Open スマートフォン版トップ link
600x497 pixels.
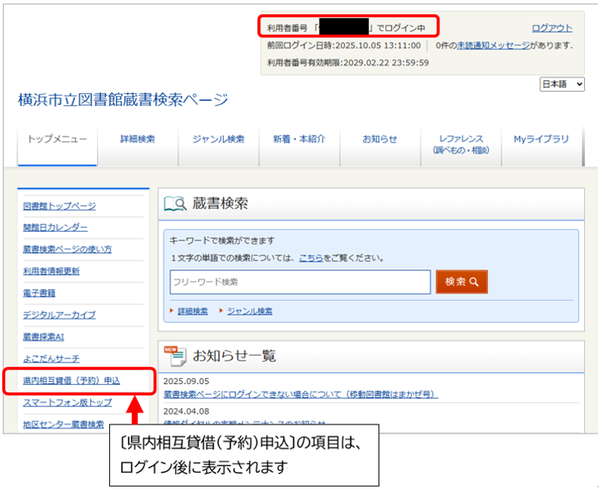[67, 402]
